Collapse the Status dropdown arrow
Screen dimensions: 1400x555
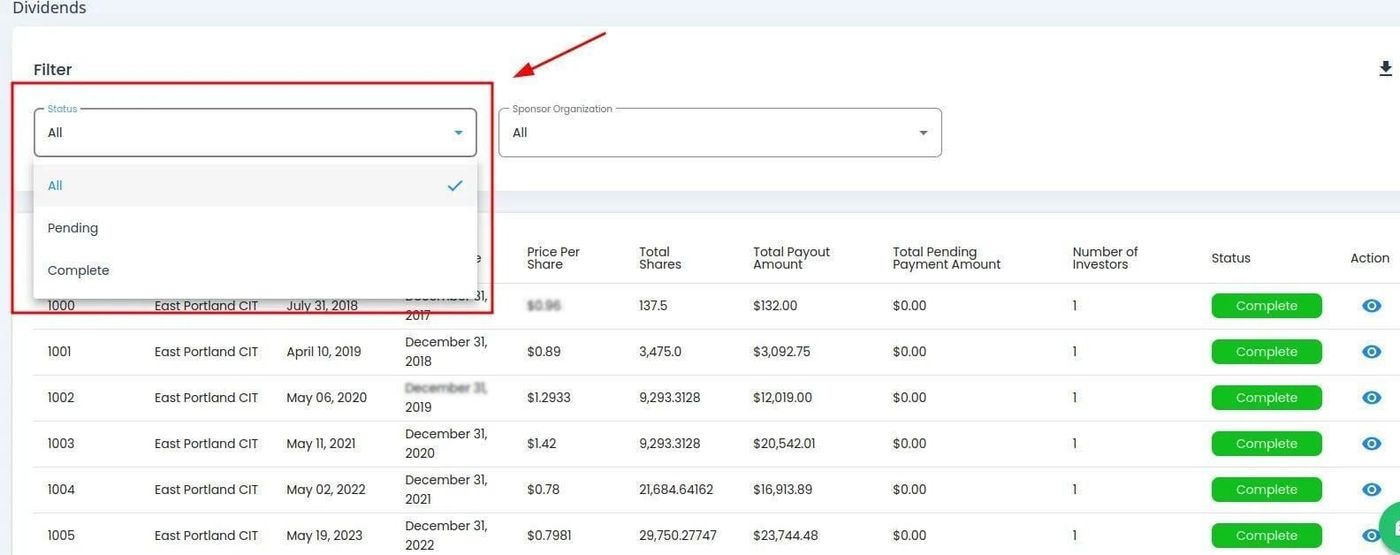458,133
